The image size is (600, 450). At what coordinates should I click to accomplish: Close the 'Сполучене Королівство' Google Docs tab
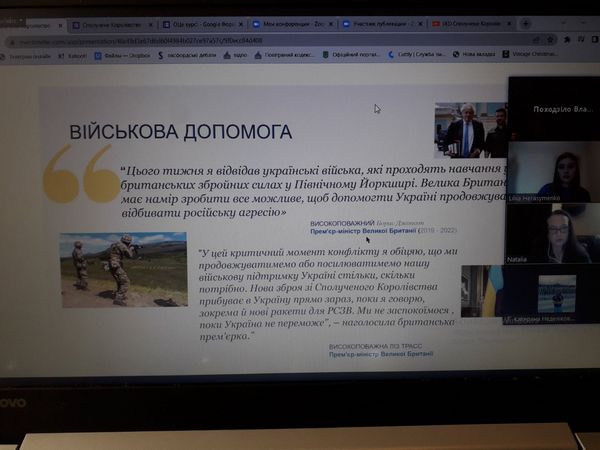(150, 25)
